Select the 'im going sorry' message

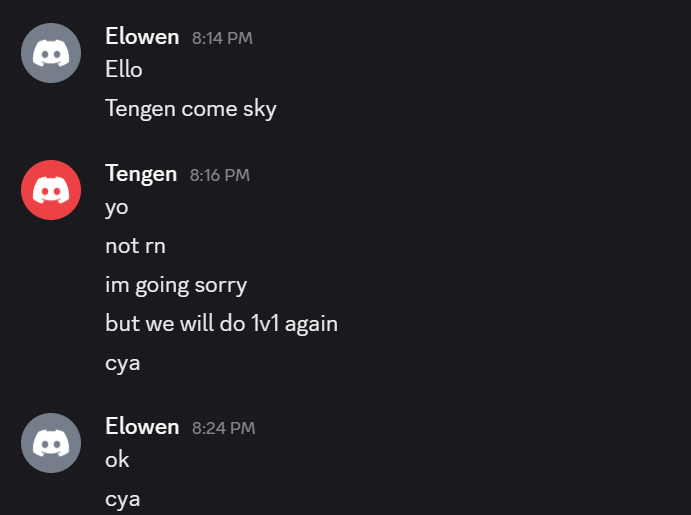click(176, 285)
